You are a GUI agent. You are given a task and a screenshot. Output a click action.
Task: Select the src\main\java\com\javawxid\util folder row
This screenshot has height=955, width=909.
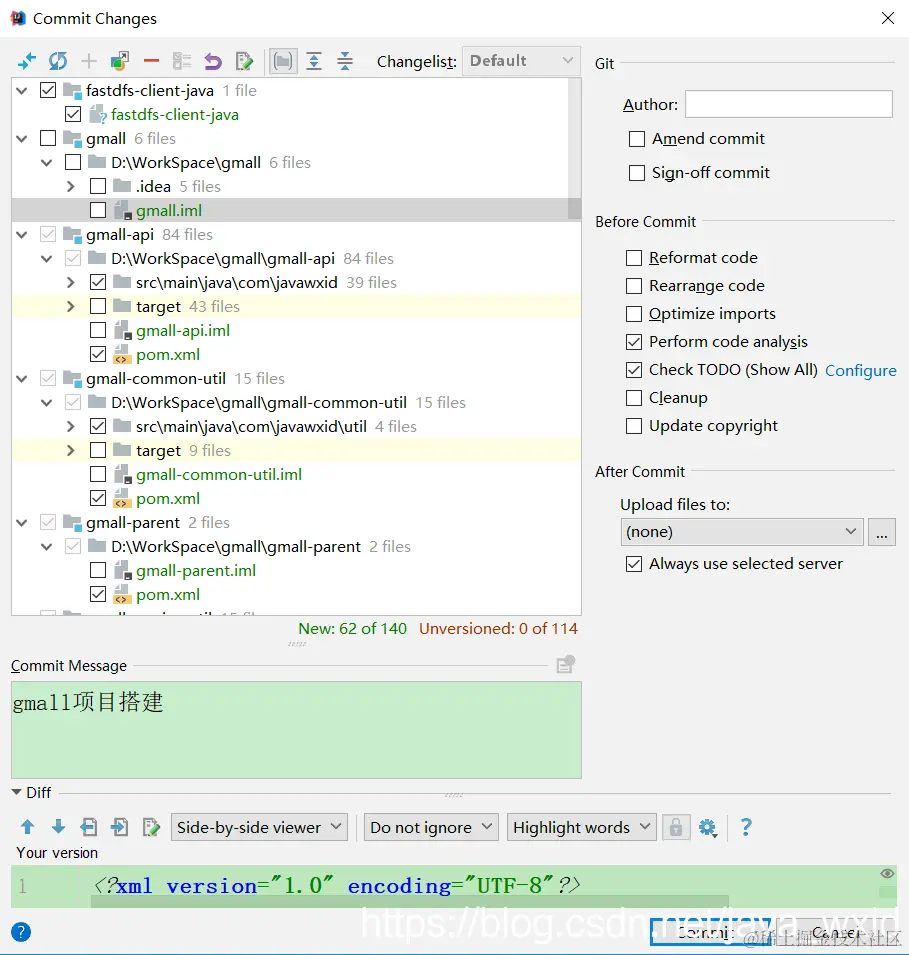point(296,426)
